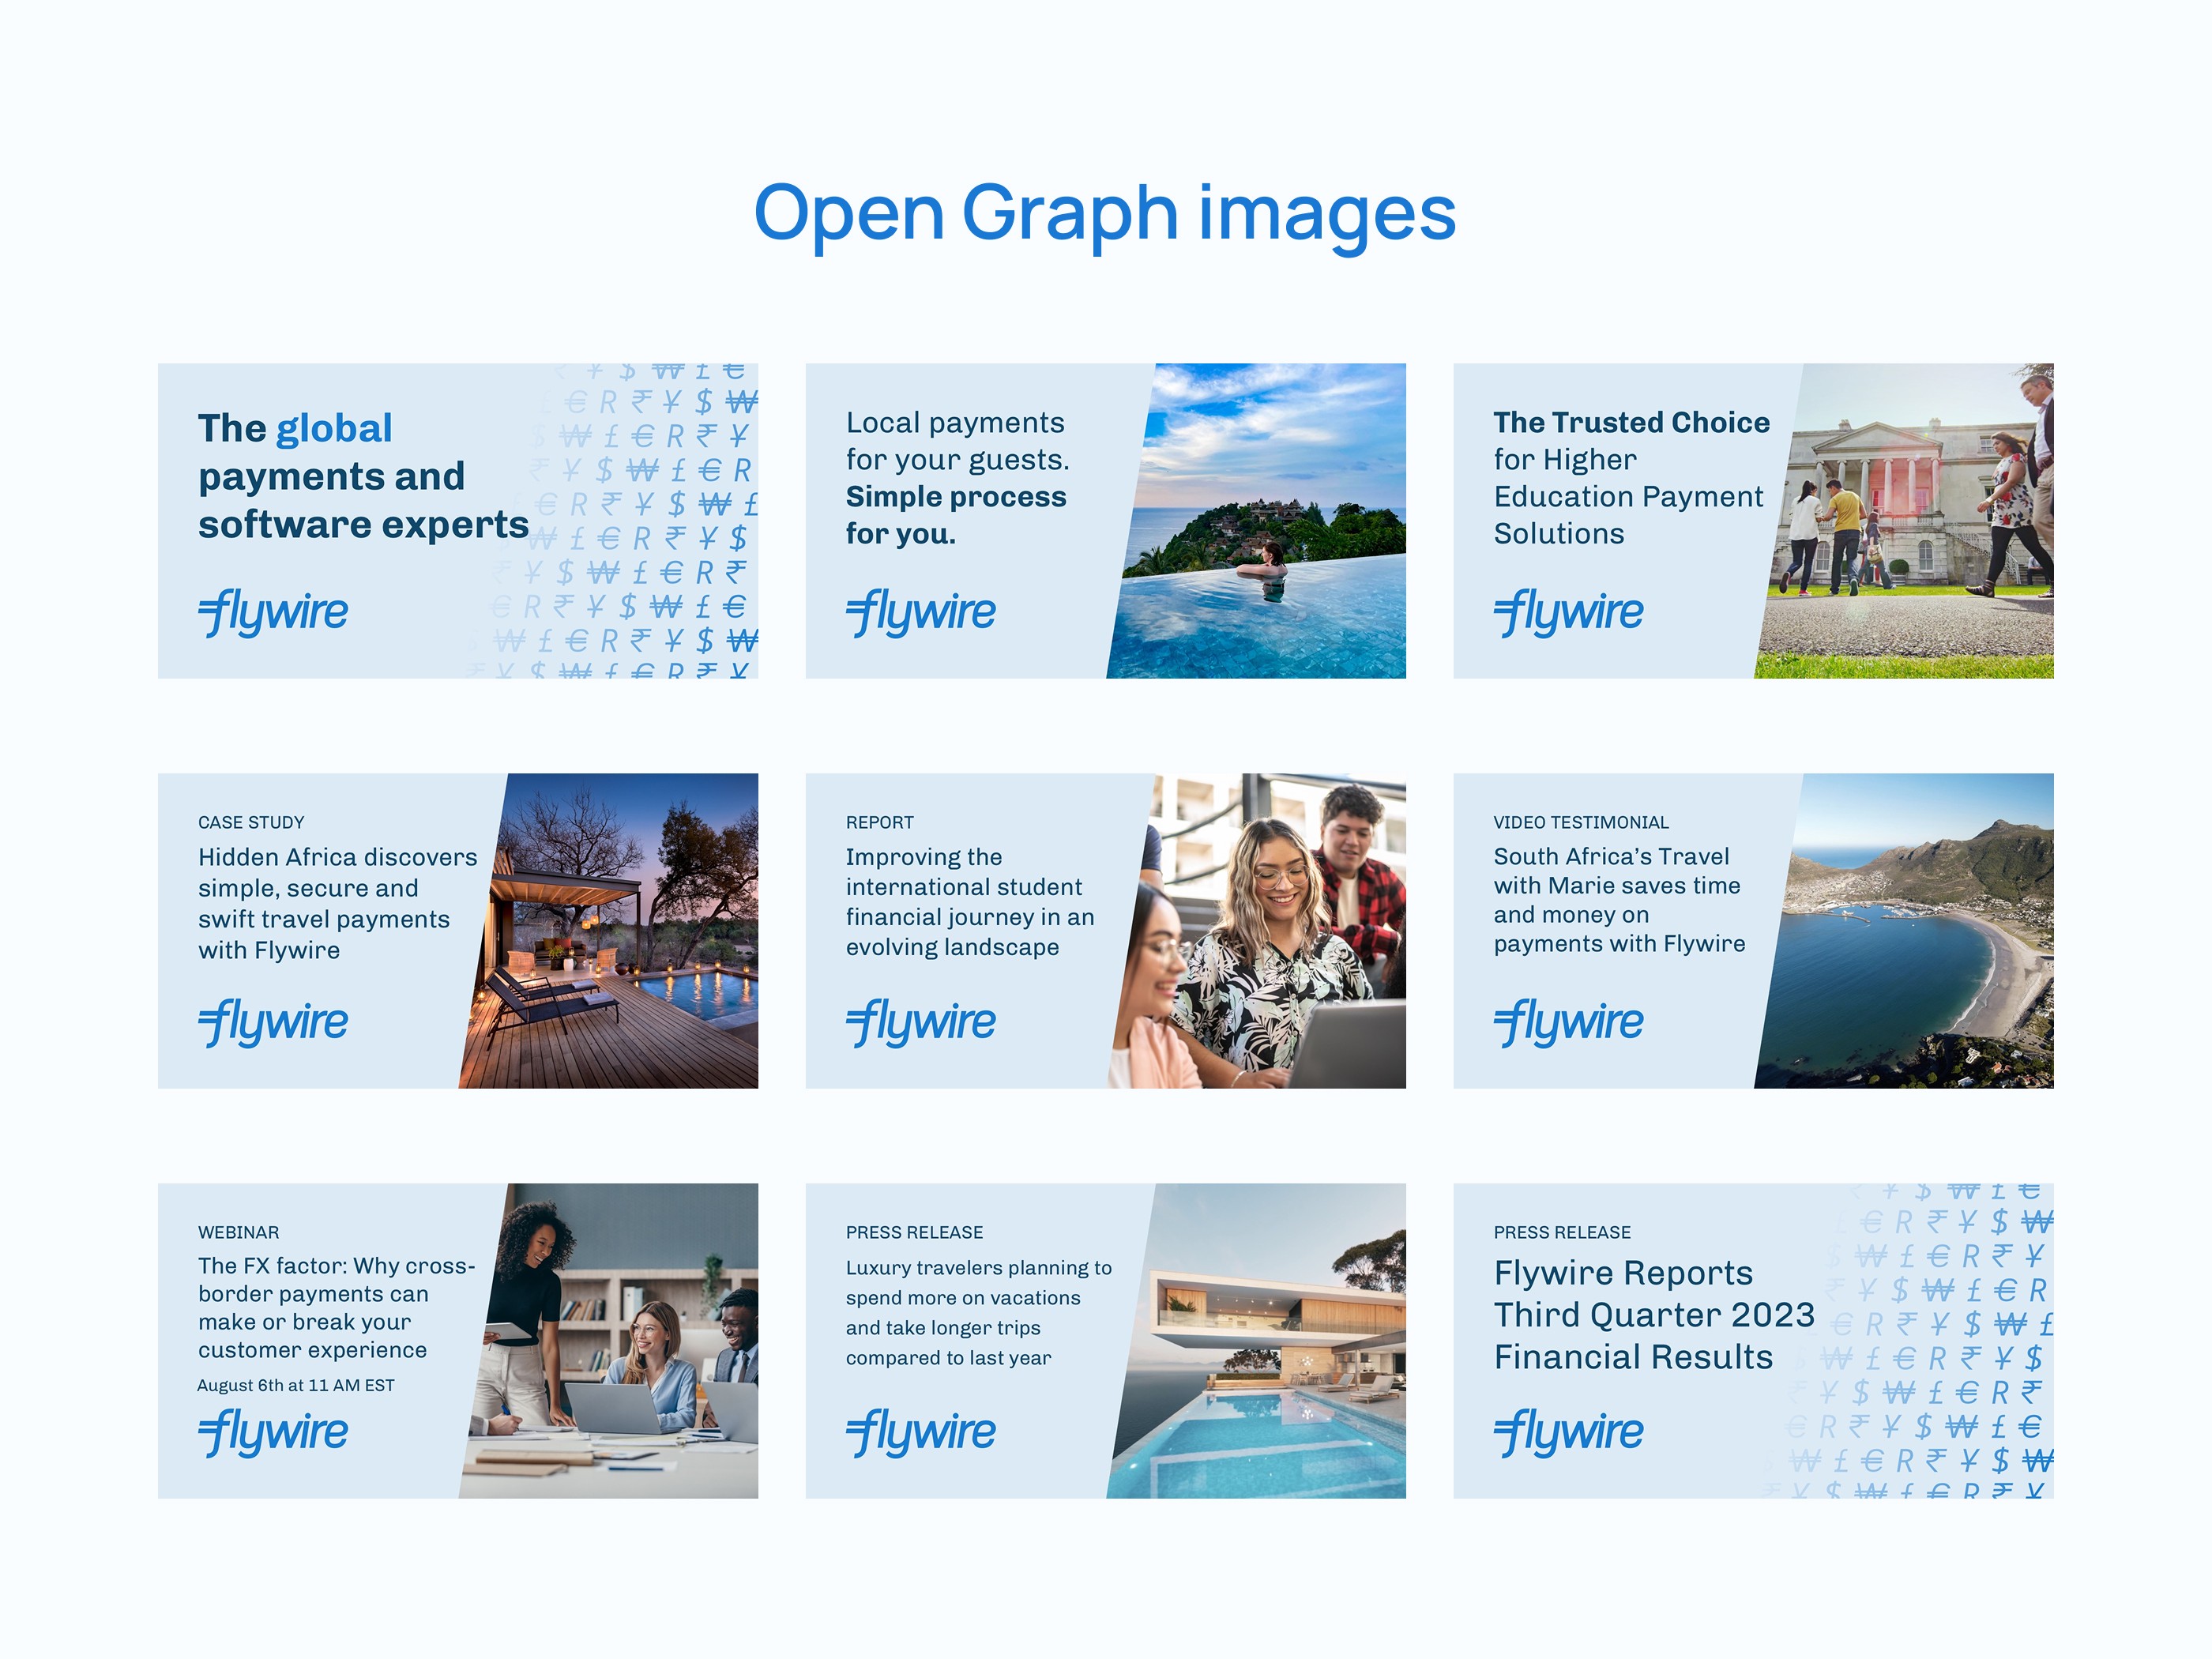Click the Flywire logo on the Luxury travelers card
This screenshot has height=1659, width=2212.
tap(921, 1432)
